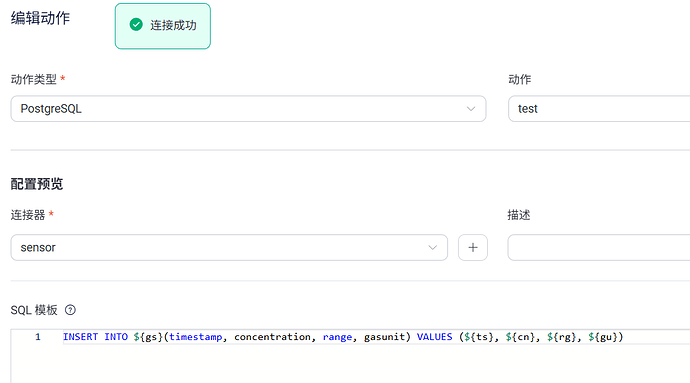
Task: Click the 配置预览 section heading
Action: (37, 184)
